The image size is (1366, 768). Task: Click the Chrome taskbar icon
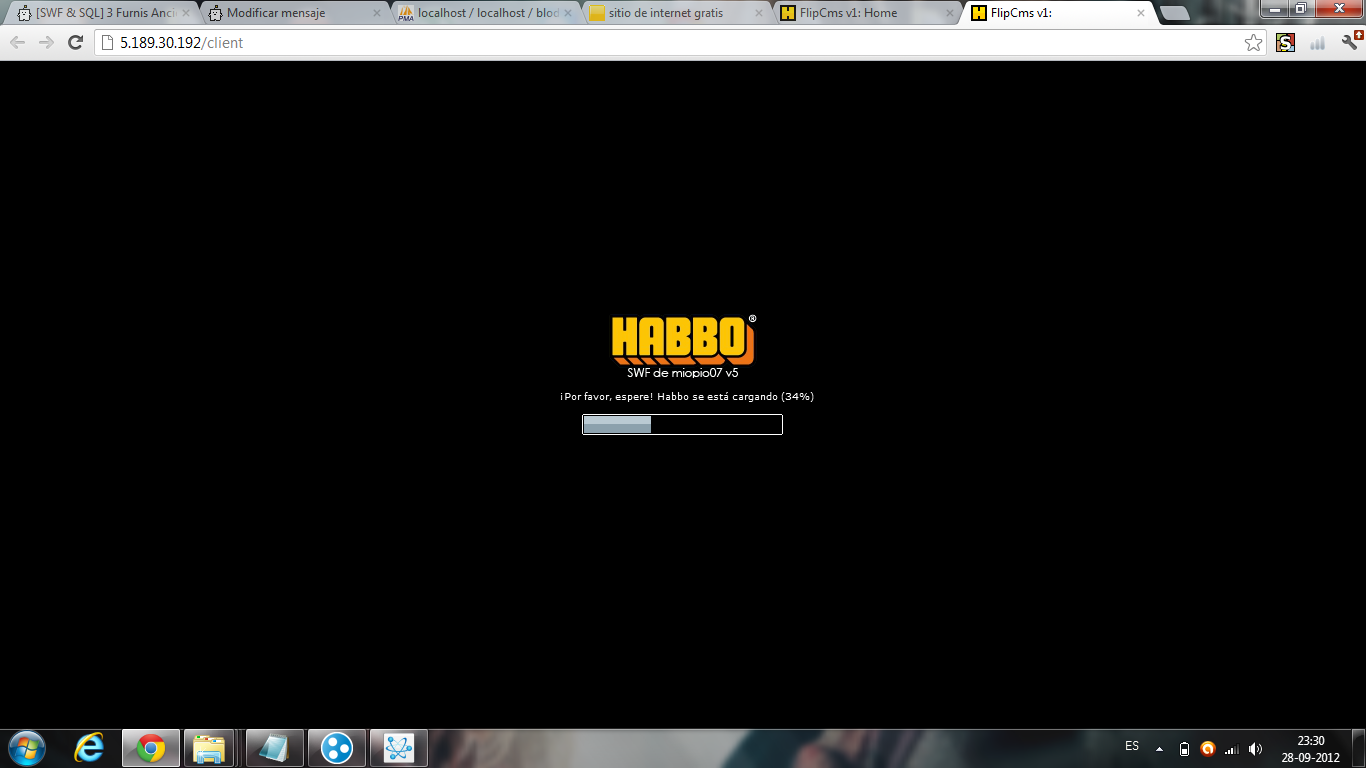point(151,748)
